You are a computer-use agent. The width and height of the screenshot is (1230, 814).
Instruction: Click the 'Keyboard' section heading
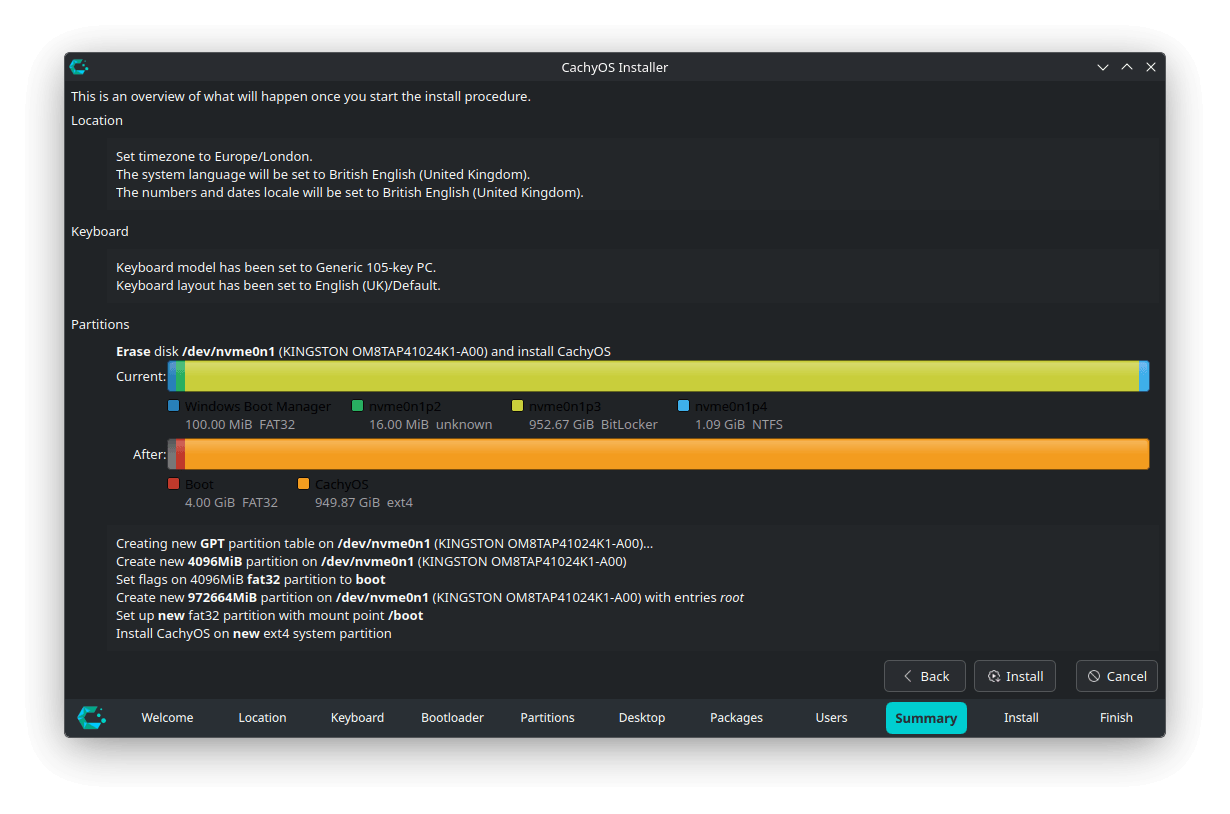coord(100,231)
